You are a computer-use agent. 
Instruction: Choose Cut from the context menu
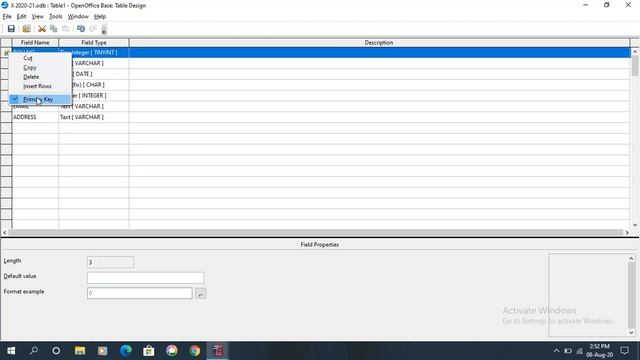pos(40,58)
